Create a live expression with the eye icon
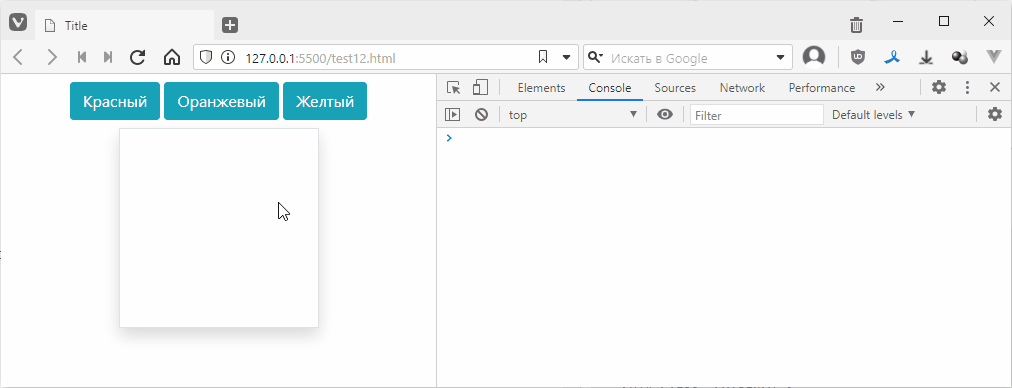Screen dimensions: 1012x388 [665, 115]
